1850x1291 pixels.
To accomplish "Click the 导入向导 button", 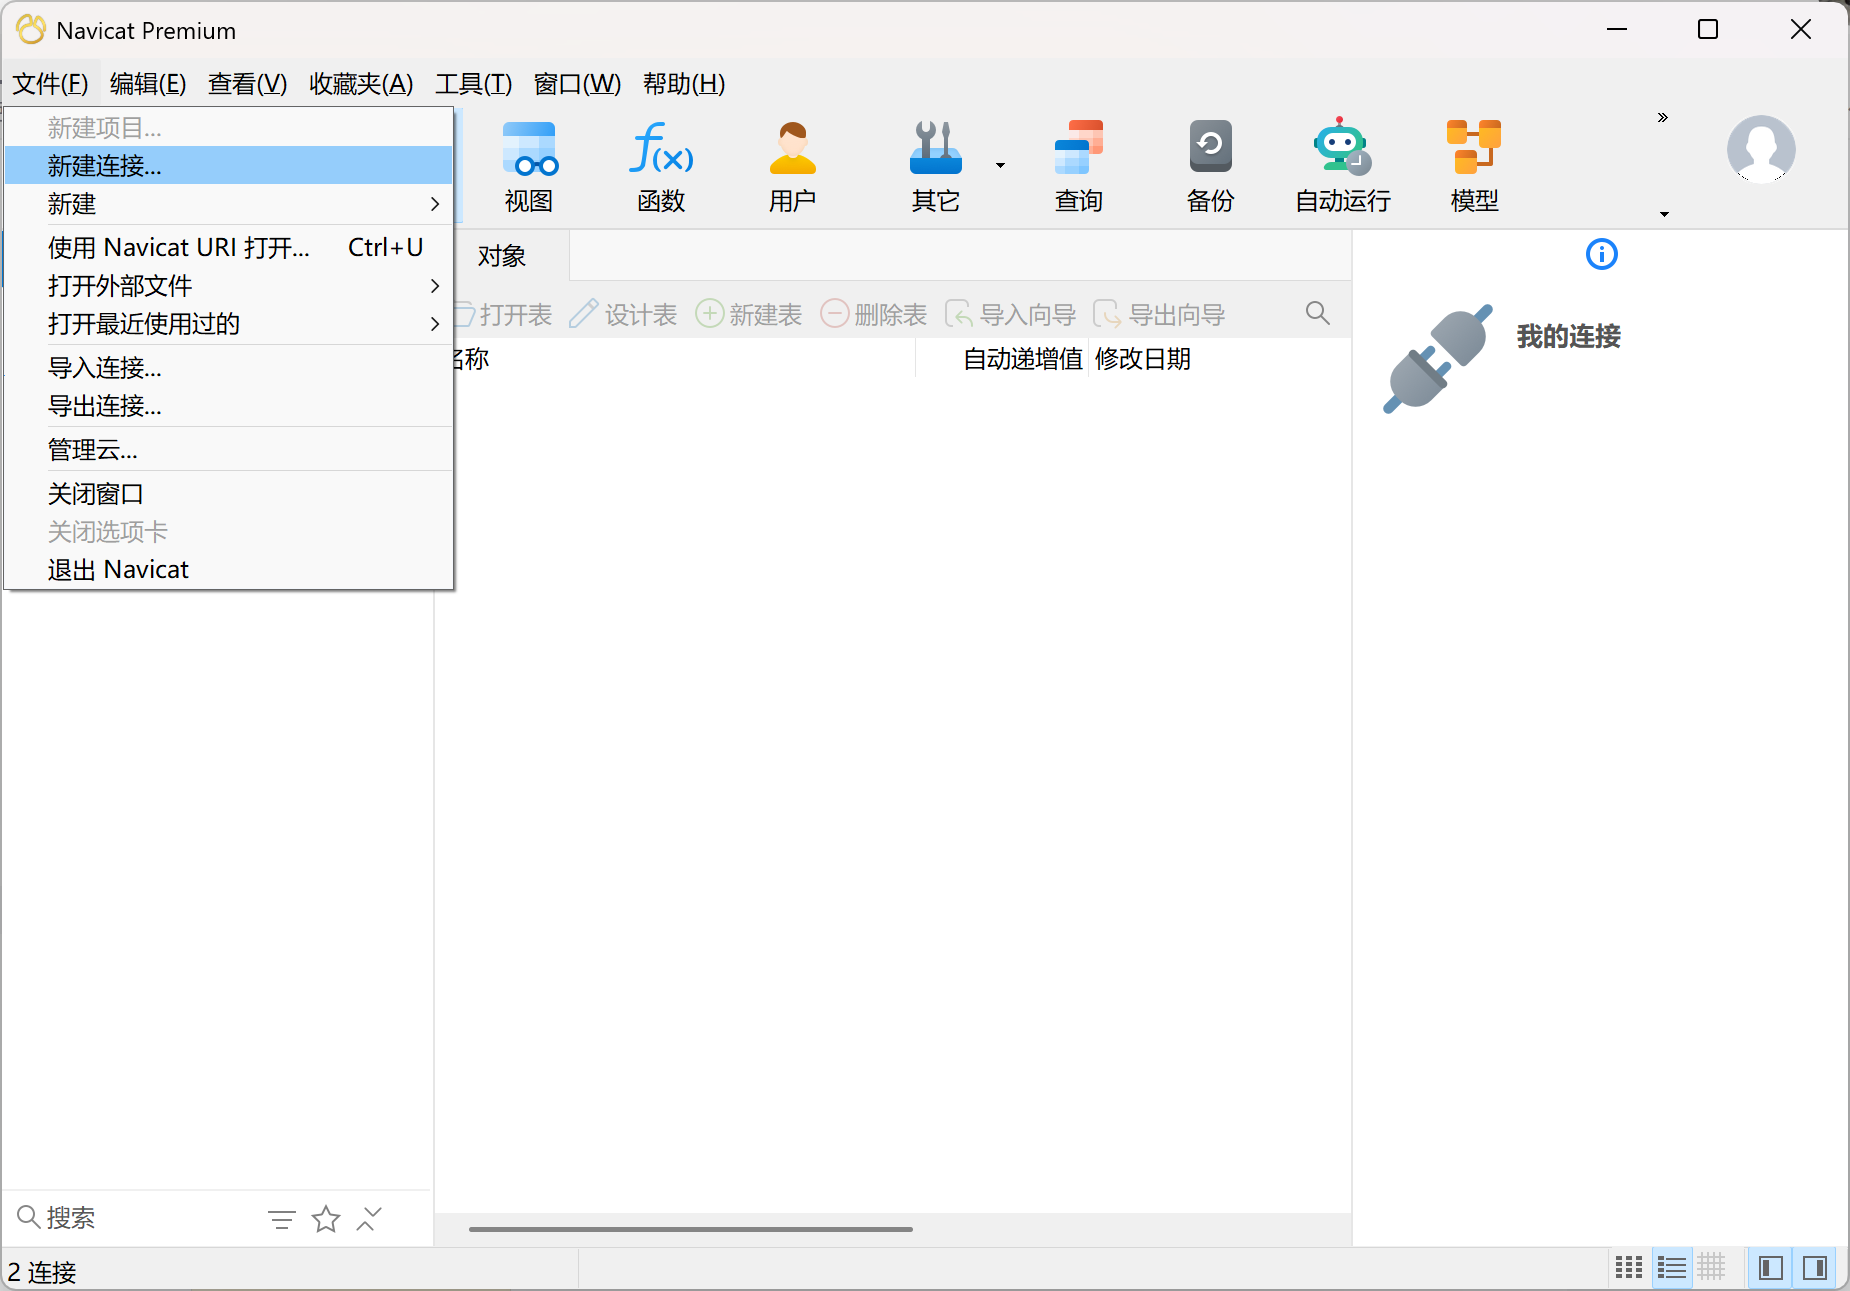I will 1010,314.
